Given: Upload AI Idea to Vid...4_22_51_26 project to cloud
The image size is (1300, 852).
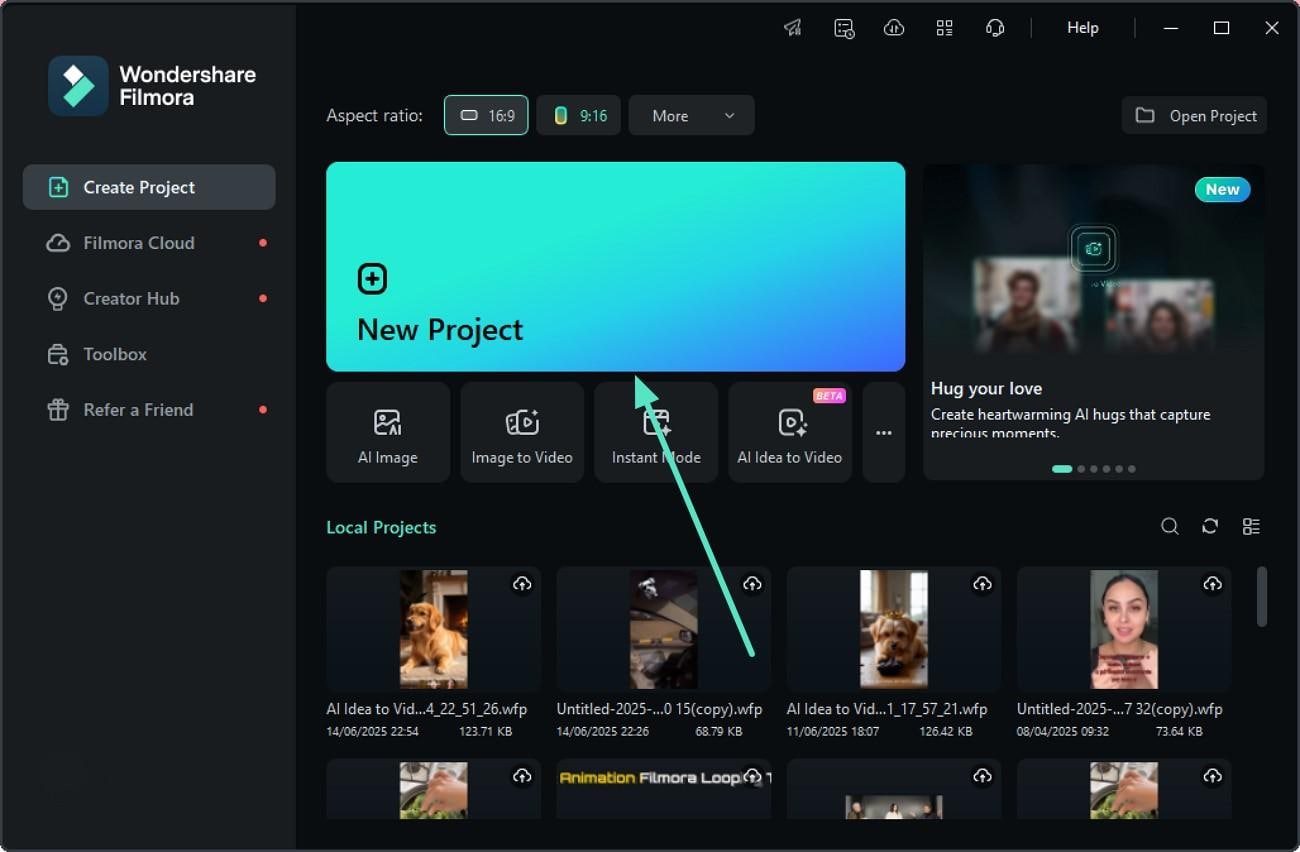Looking at the screenshot, I should point(522,584).
